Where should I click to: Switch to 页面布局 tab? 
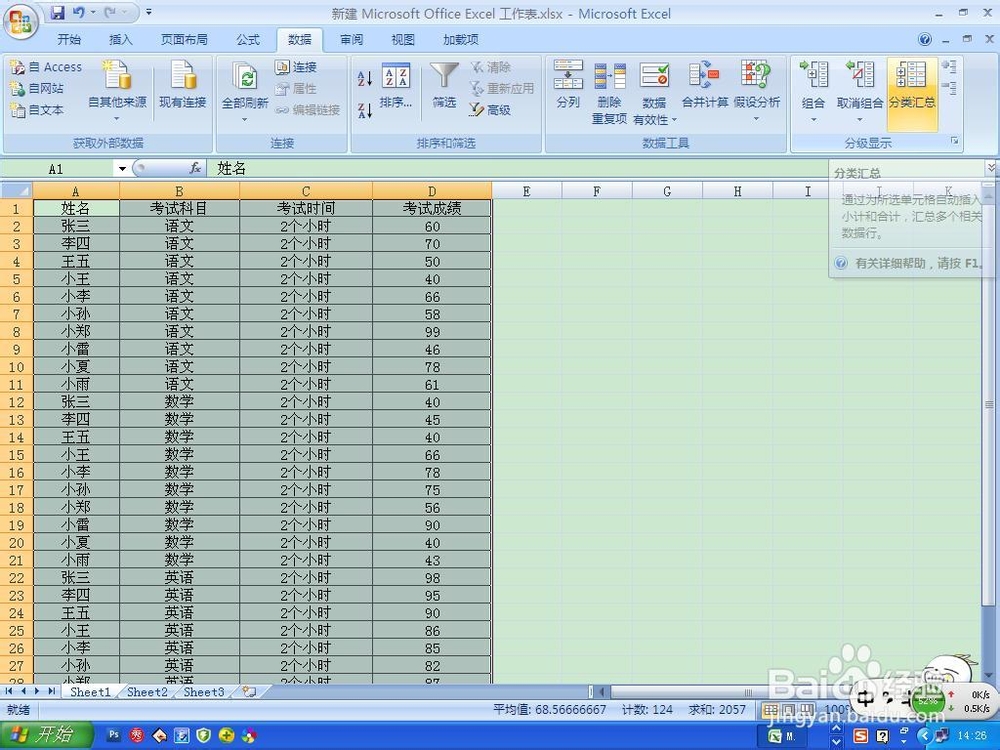tap(184, 40)
